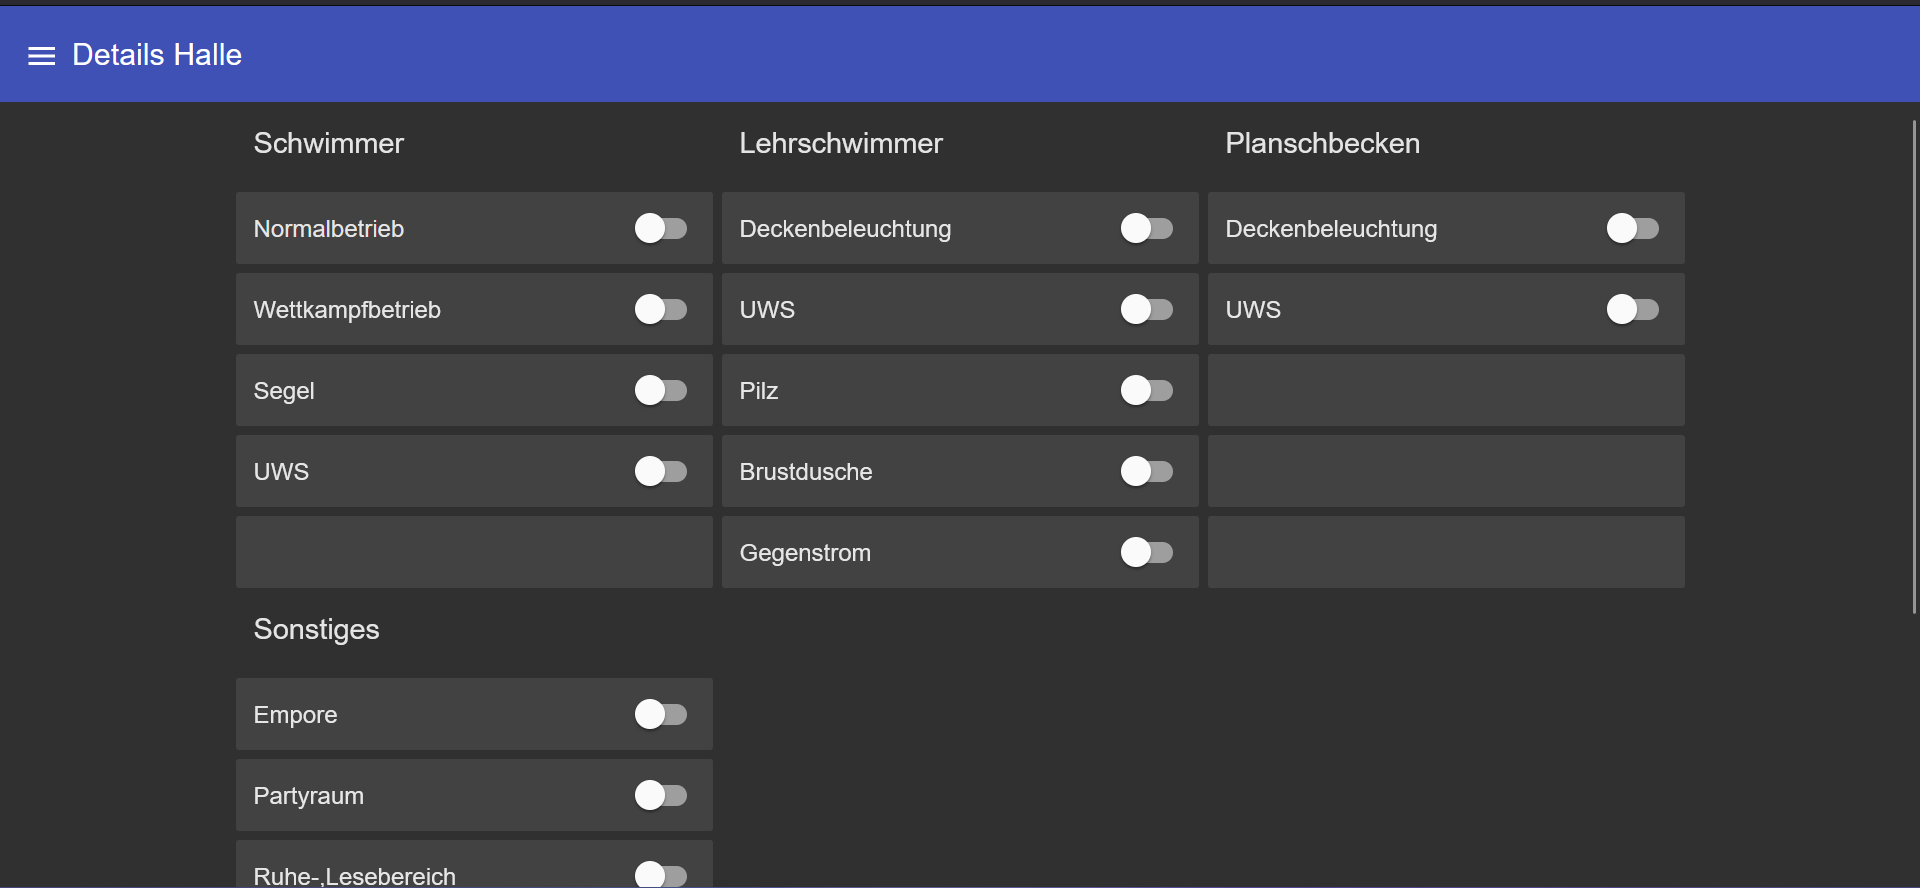Click the Segel label

(284, 391)
